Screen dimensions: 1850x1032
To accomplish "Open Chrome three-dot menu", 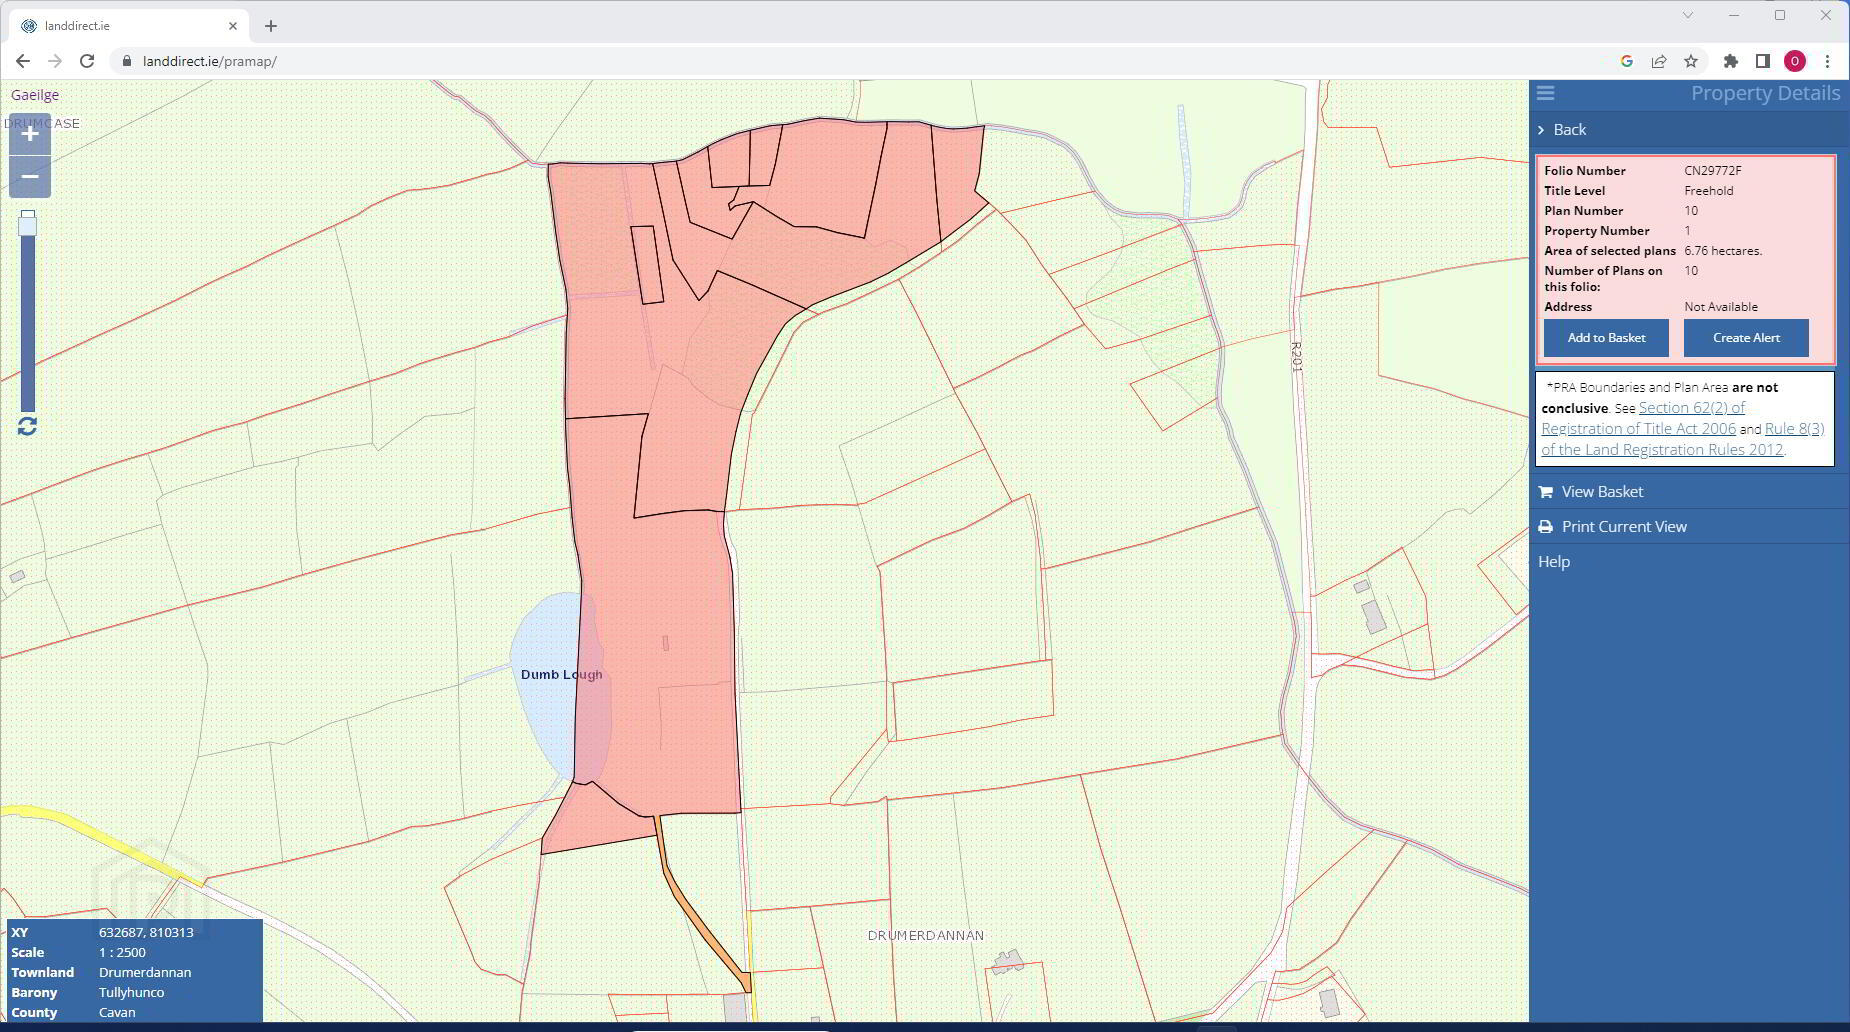I will [x=1827, y=61].
